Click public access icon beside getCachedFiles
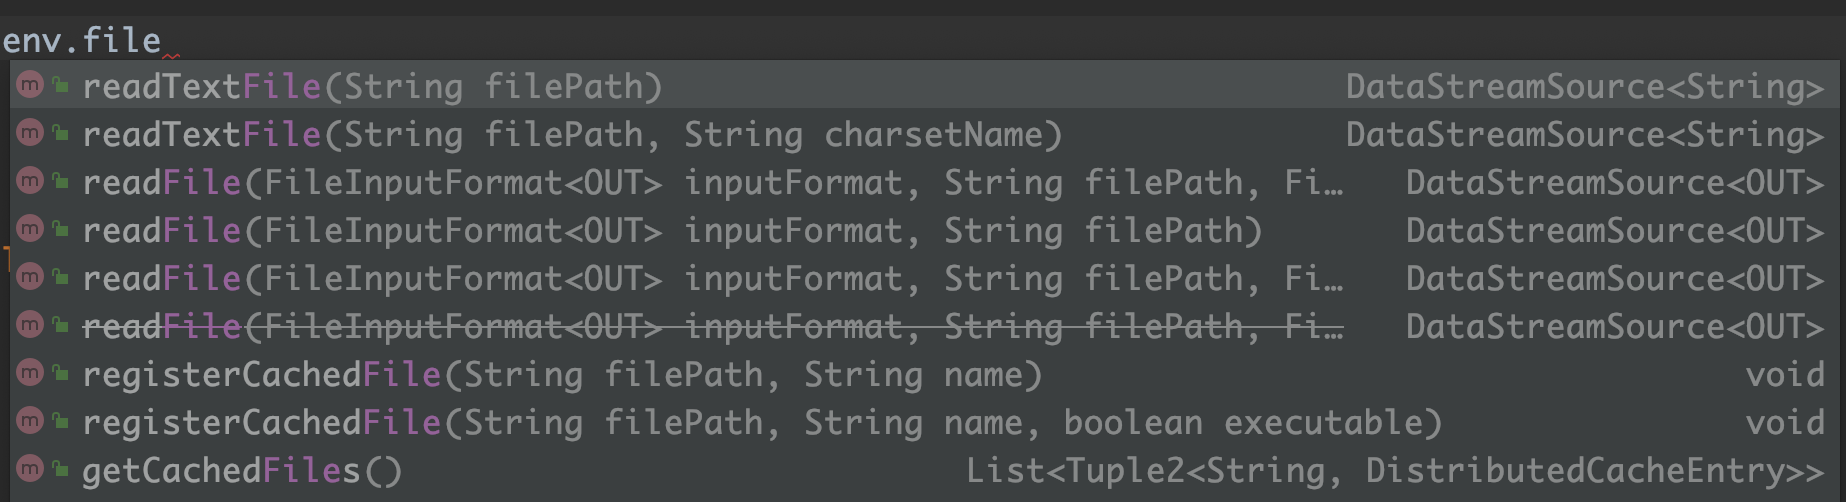The width and height of the screenshot is (1846, 502). click(x=61, y=469)
